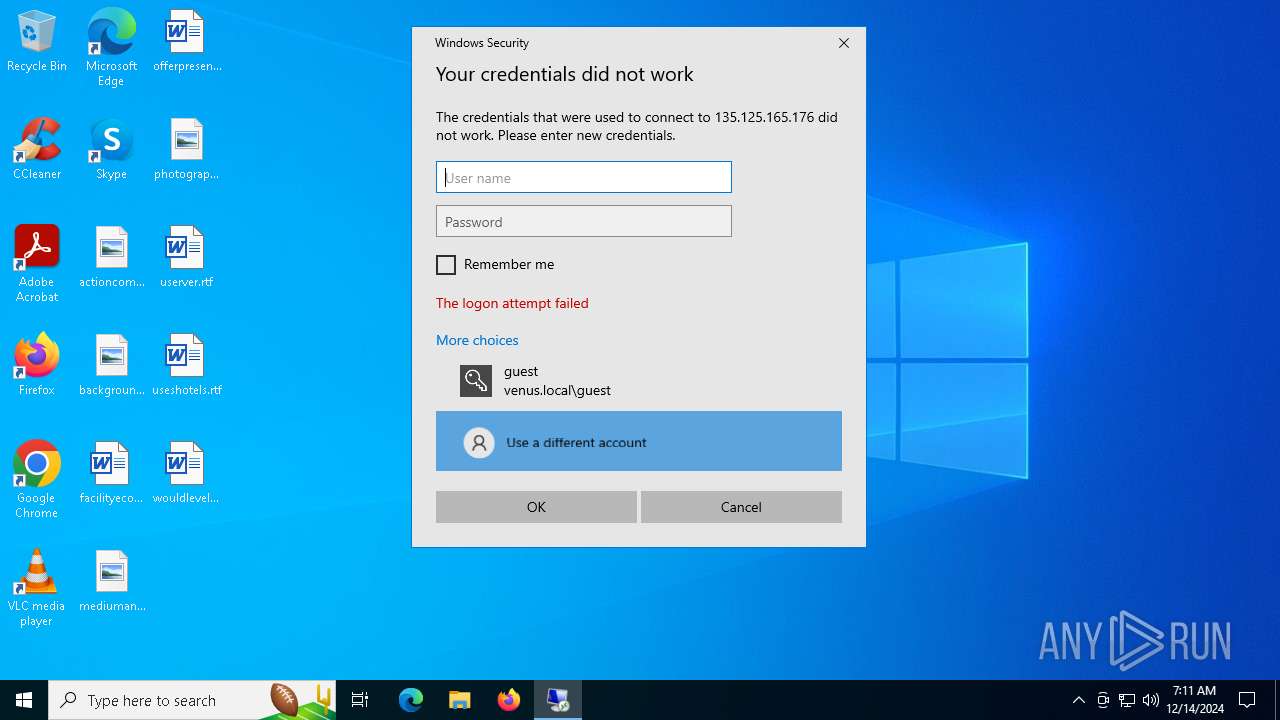Click the More choices link
The width and height of the screenshot is (1280, 720).
click(477, 340)
